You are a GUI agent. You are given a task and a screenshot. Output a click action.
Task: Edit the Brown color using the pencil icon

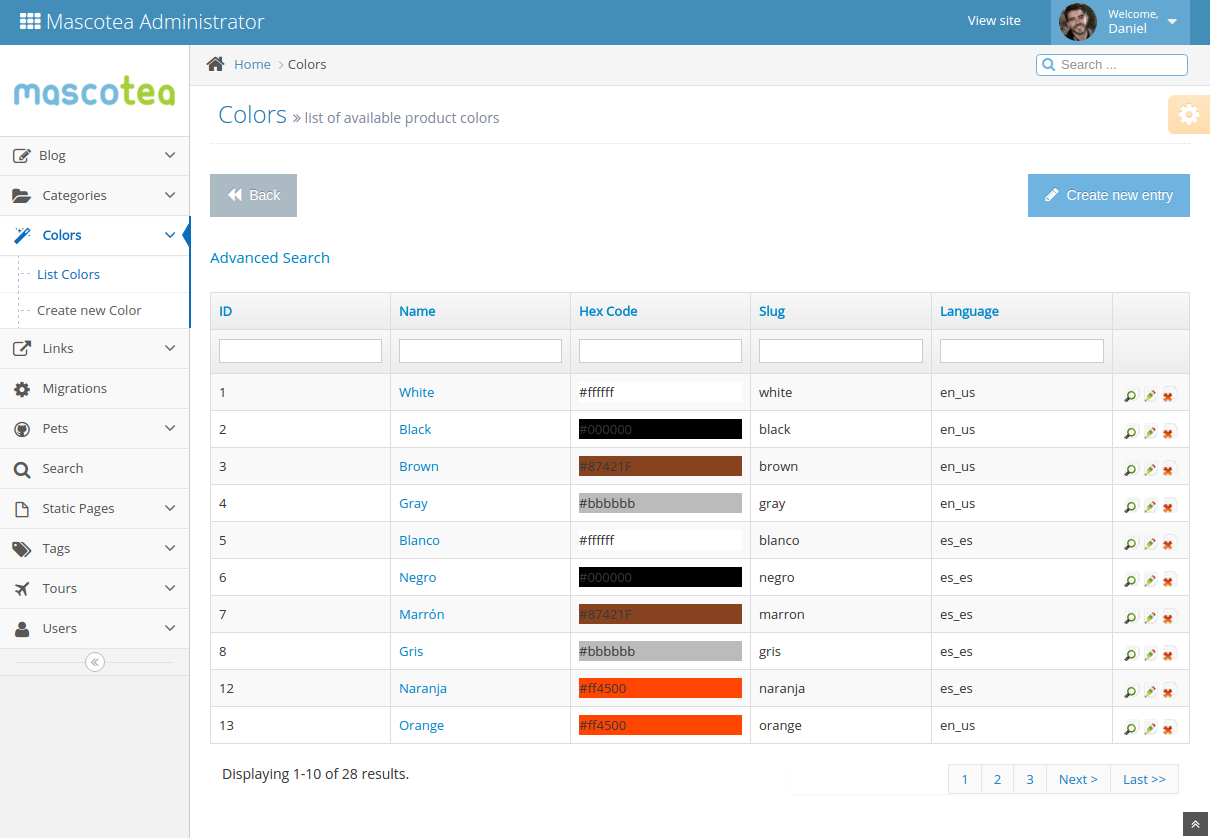coord(1149,469)
